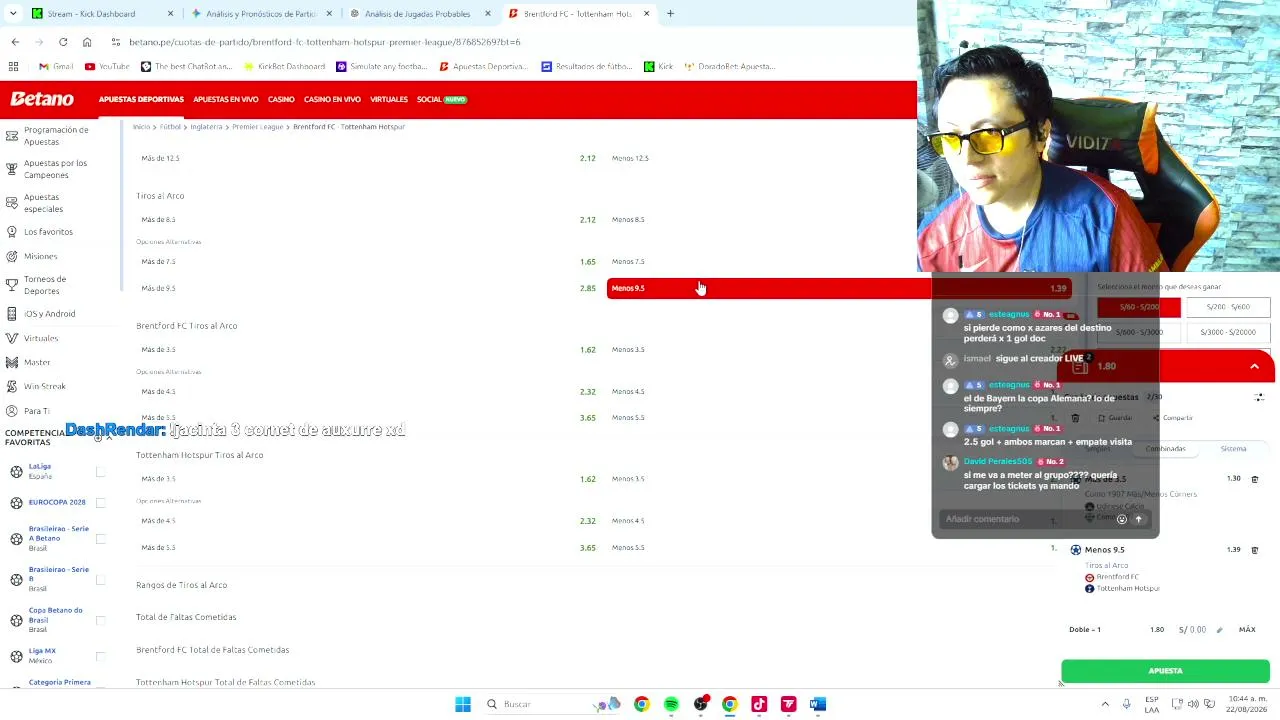Viewport: 1280px width, 720px height.
Task: Open the Gmail bookmark
Action: pos(56,66)
